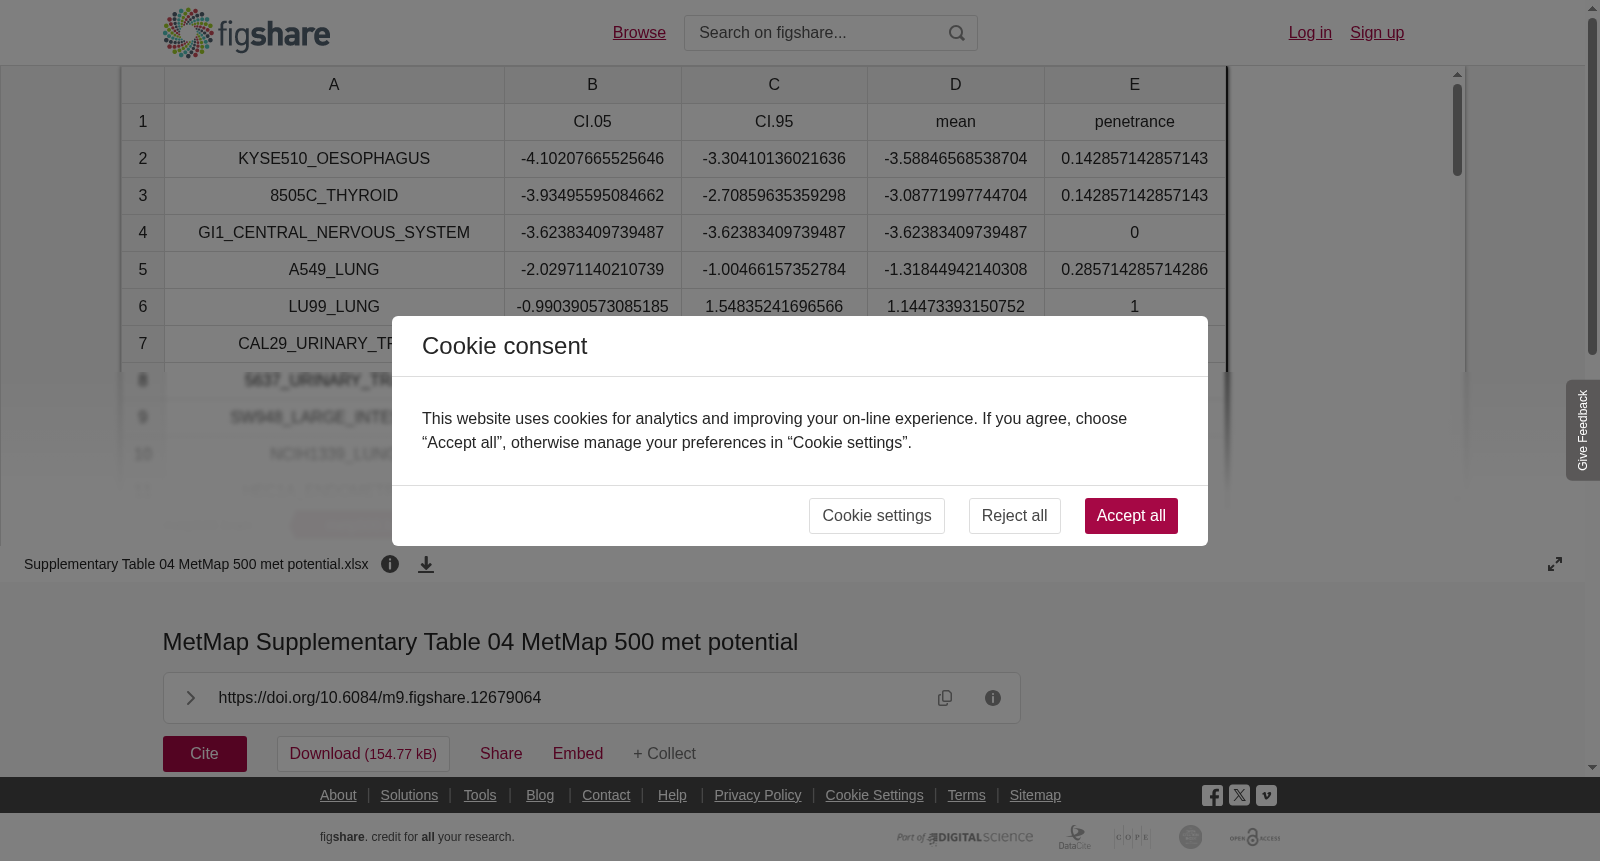Open figshare Facebook page icon

pyautogui.click(x=1212, y=796)
